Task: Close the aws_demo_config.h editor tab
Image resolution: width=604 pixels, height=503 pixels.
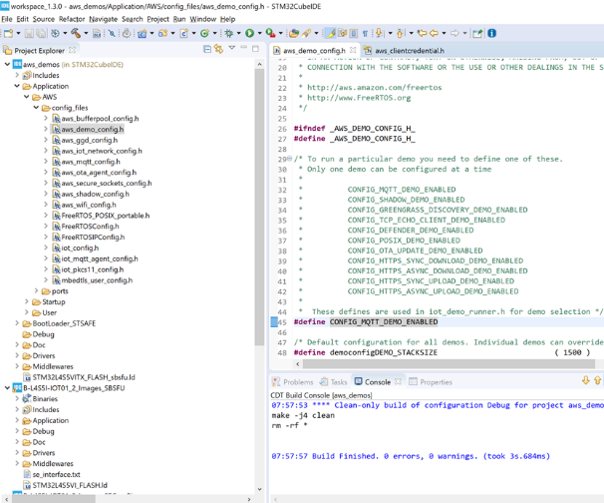Action: (x=353, y=50)
